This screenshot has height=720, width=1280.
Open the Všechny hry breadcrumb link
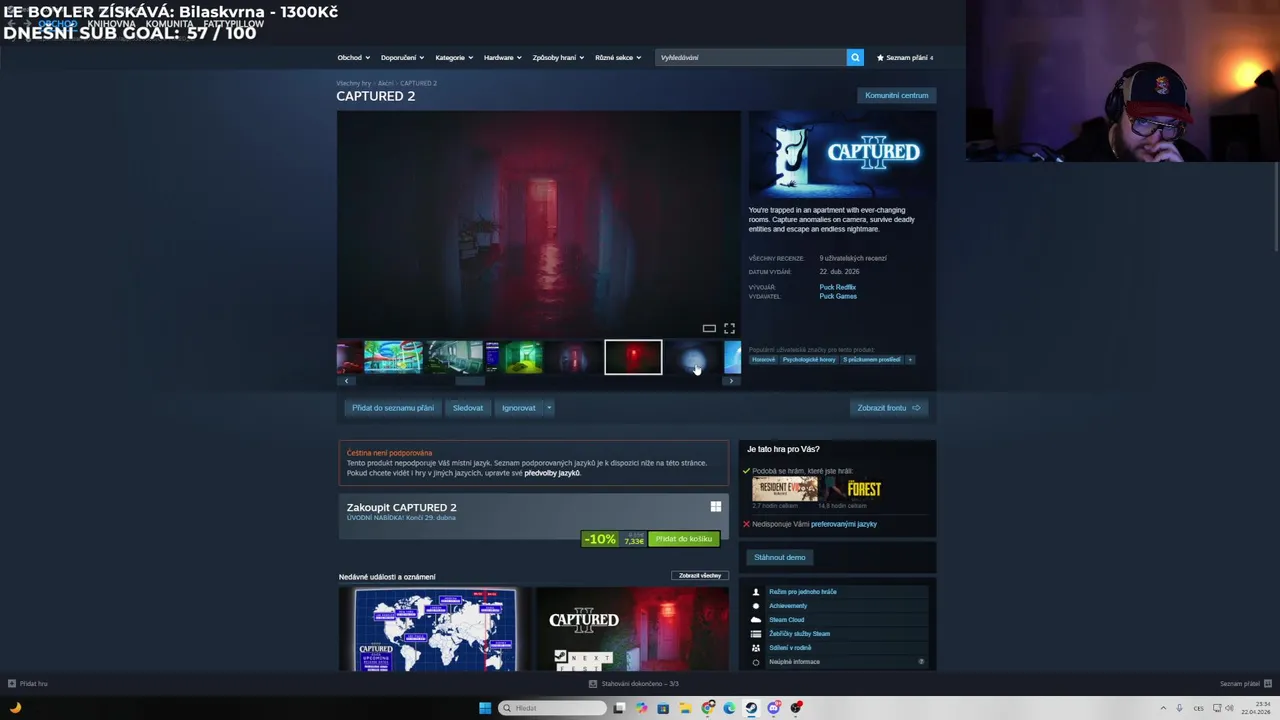[x=353, y=83]
